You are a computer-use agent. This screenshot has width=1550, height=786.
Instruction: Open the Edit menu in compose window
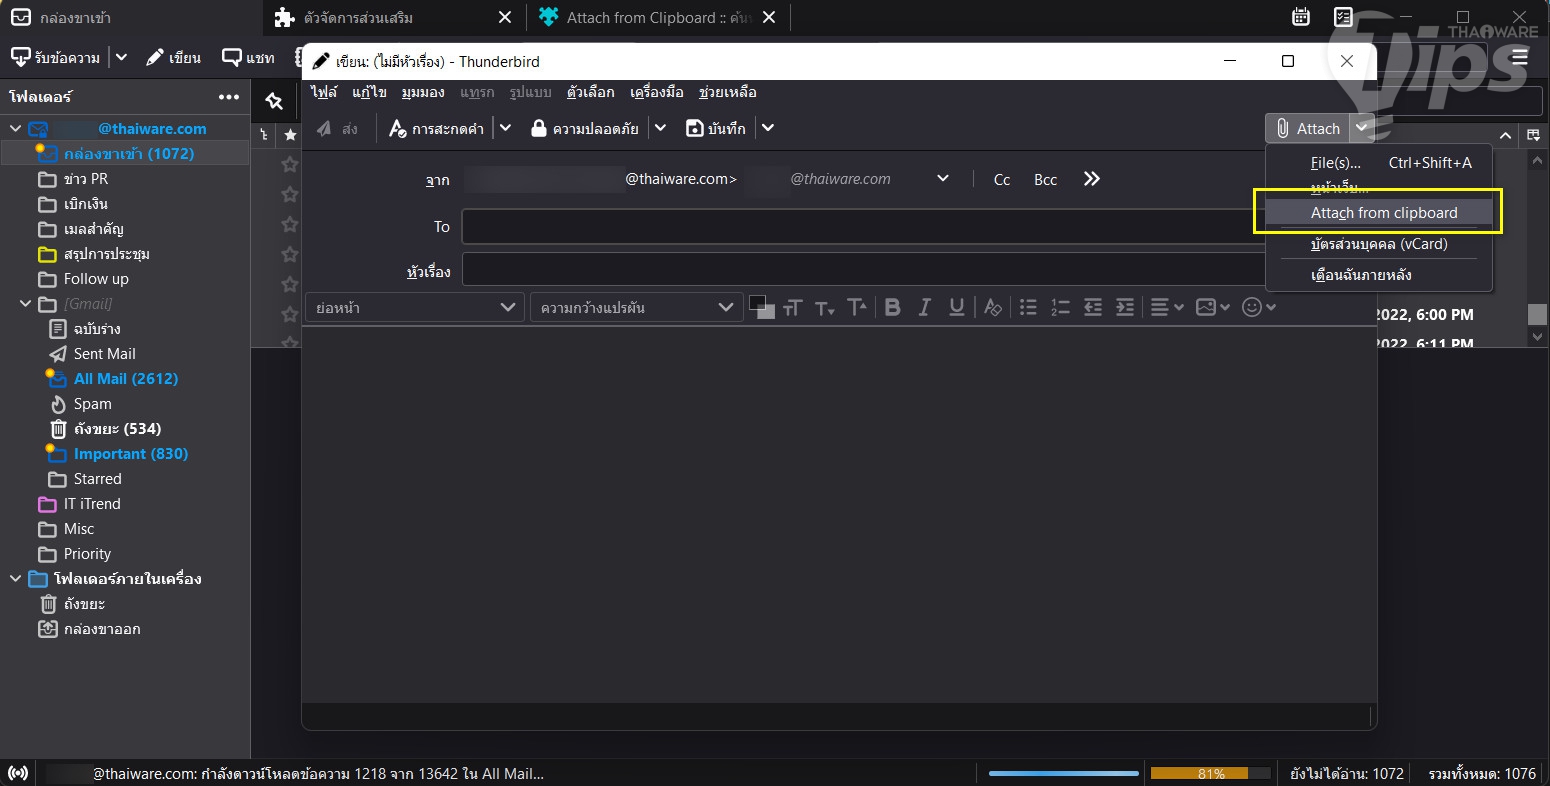tap(369, 92)
